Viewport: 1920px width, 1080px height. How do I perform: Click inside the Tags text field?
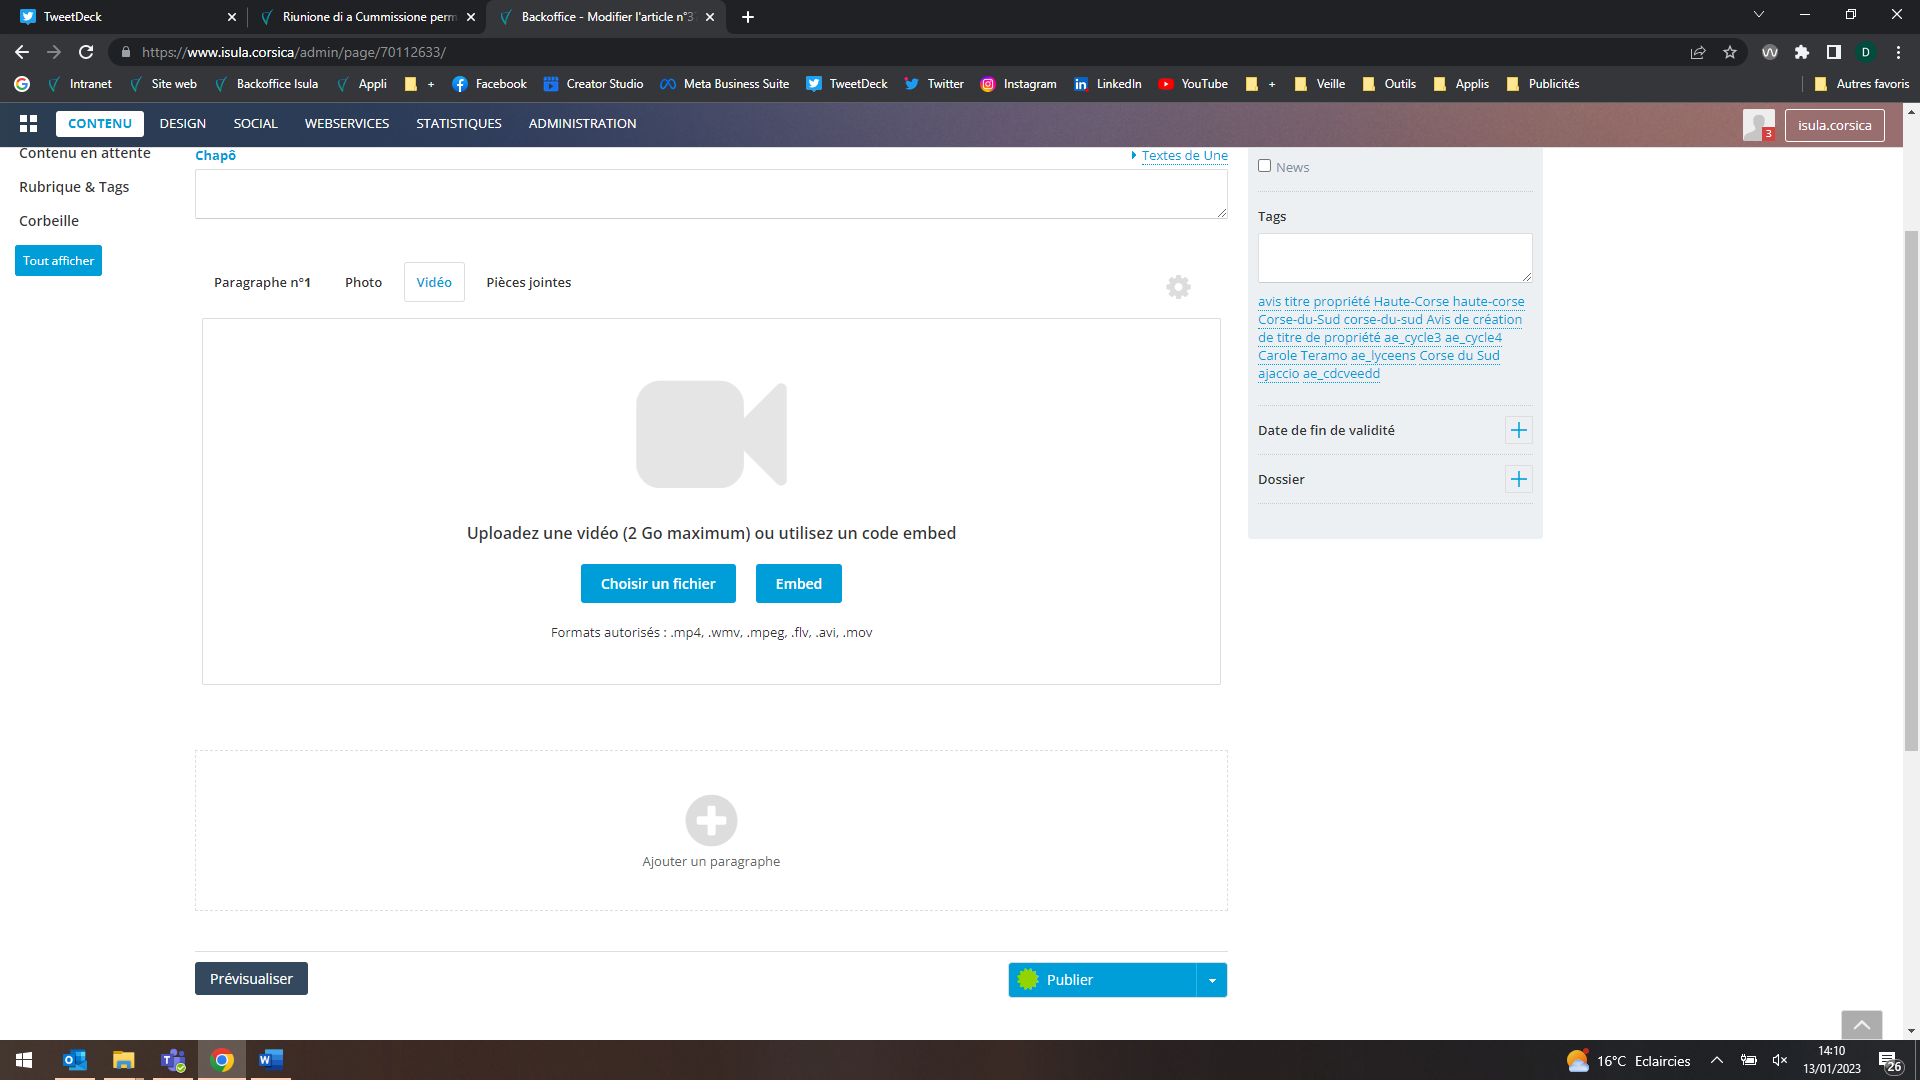(1394, 258)
